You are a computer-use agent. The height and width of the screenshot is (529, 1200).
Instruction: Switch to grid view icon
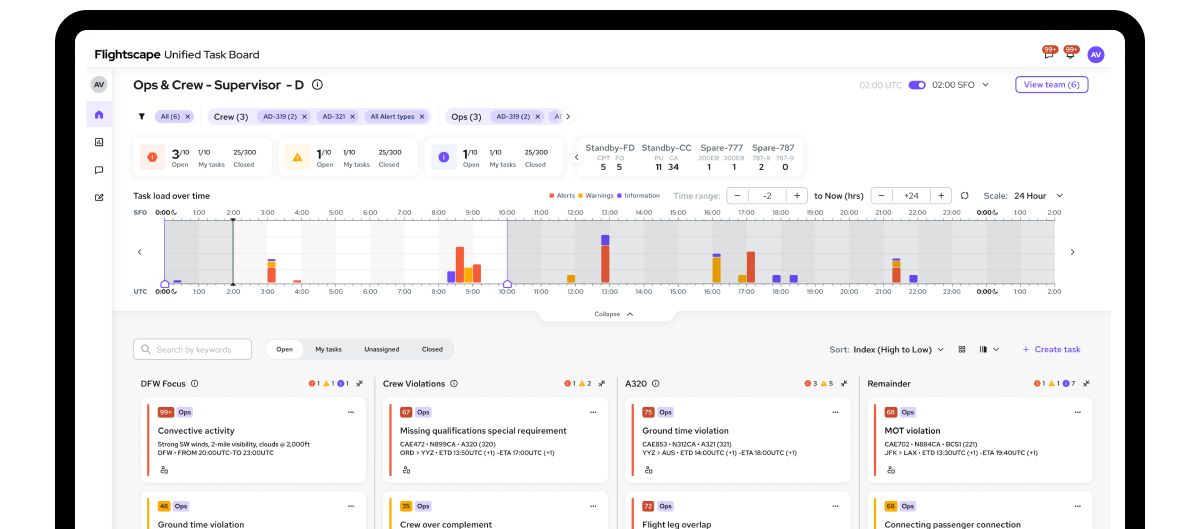coord(962,349)
